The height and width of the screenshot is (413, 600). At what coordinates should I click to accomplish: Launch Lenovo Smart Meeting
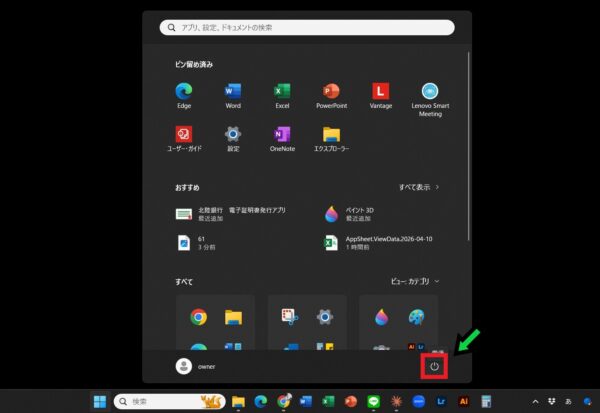tap(430, 100)
